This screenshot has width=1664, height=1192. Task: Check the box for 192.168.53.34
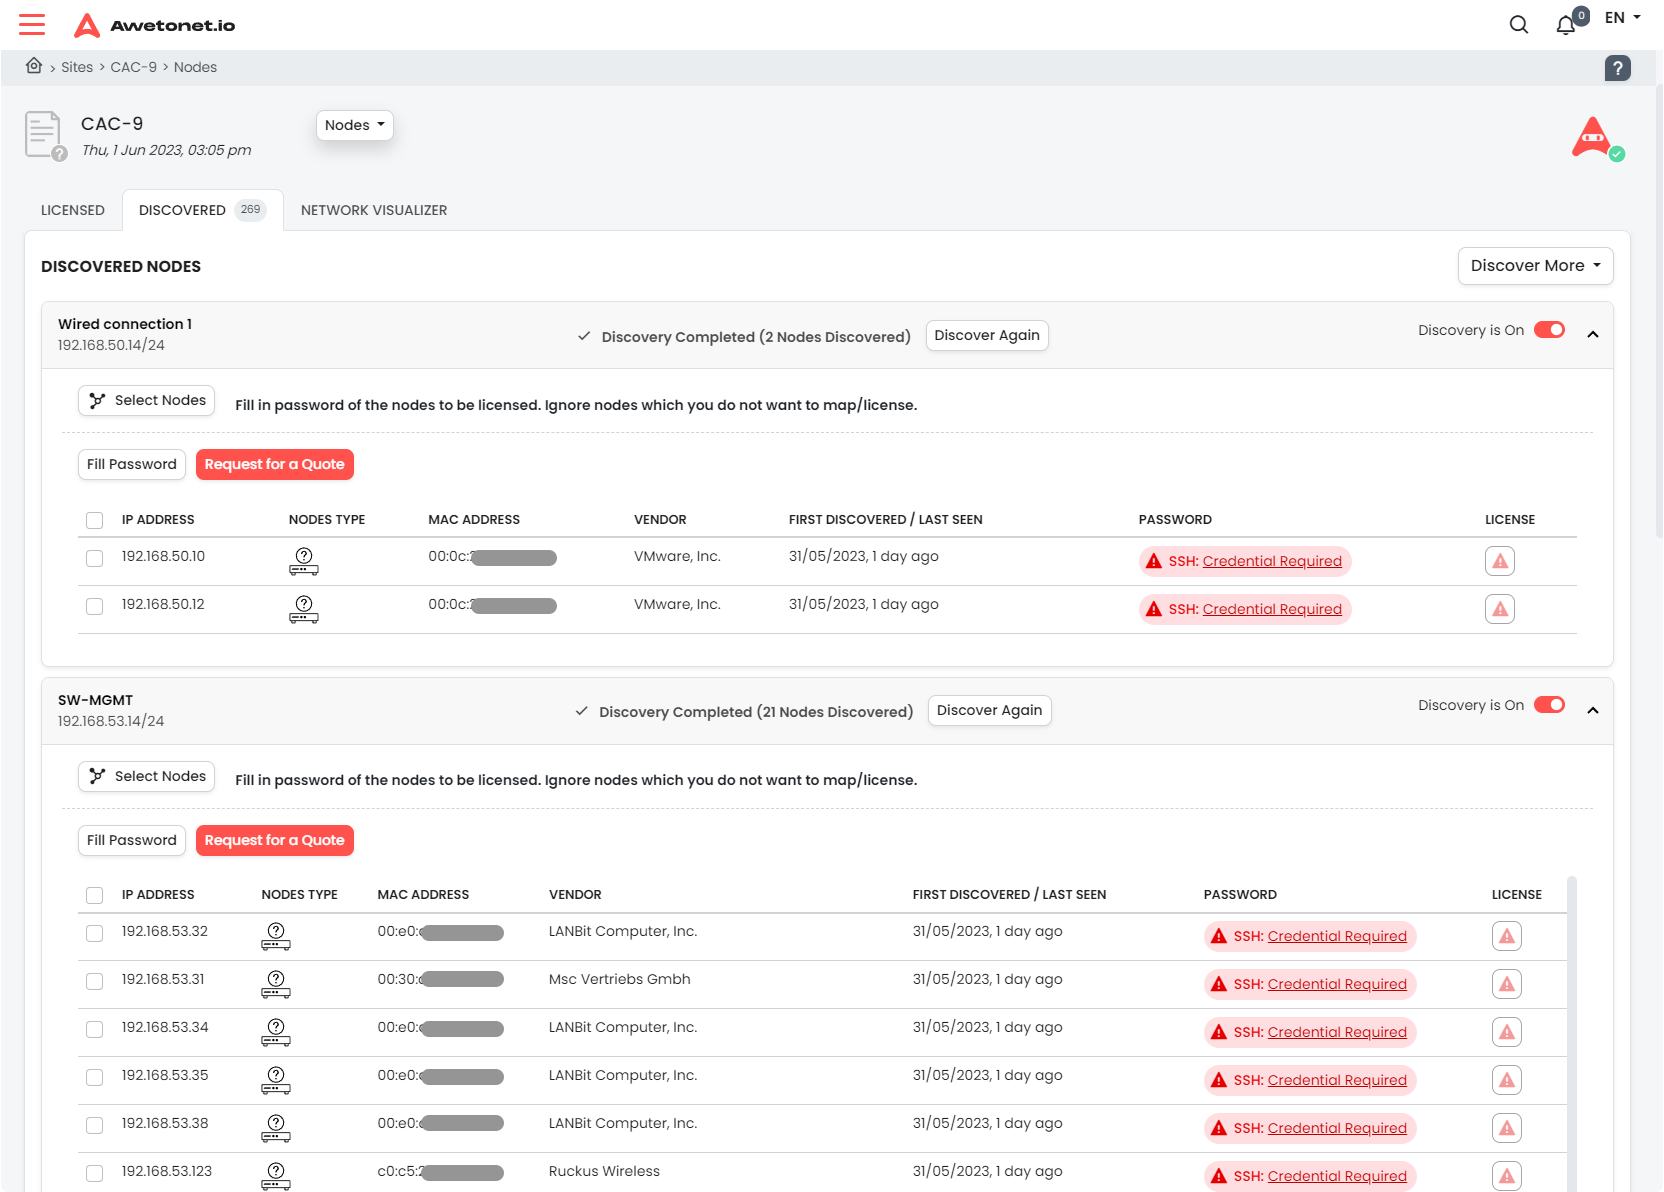click(95, 1029)
